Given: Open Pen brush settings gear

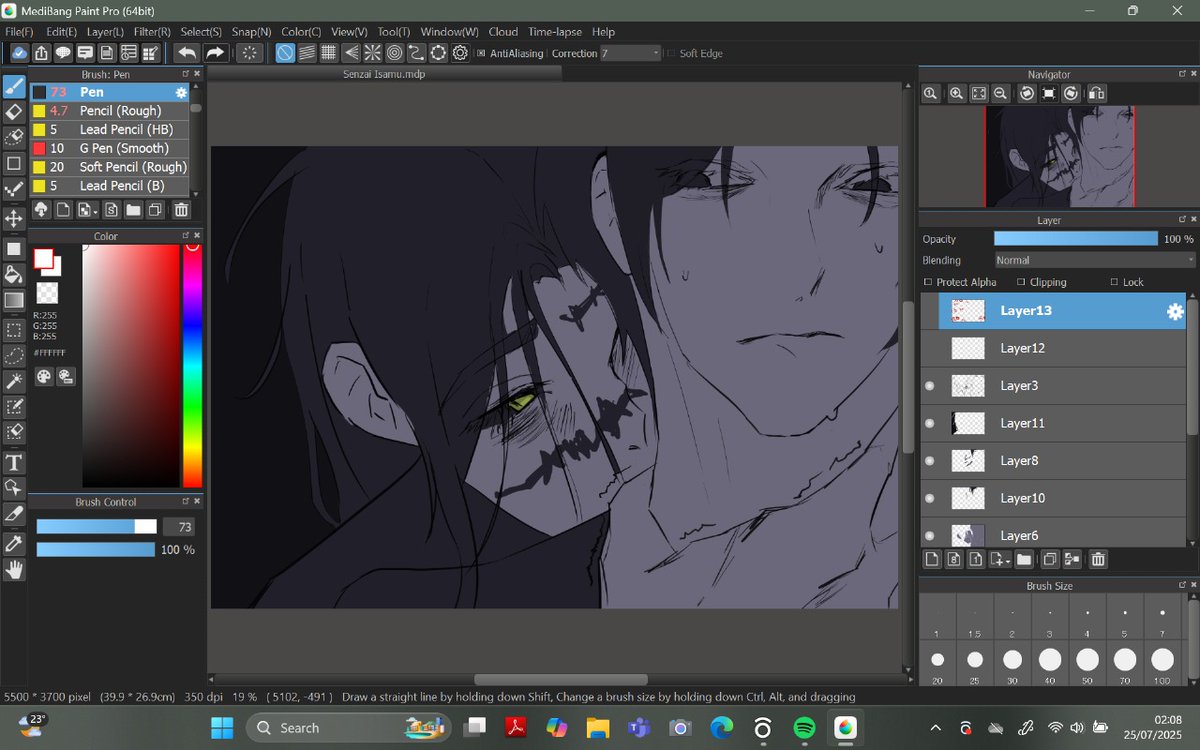Looking at the screenshot, I should tap(181, 92).
